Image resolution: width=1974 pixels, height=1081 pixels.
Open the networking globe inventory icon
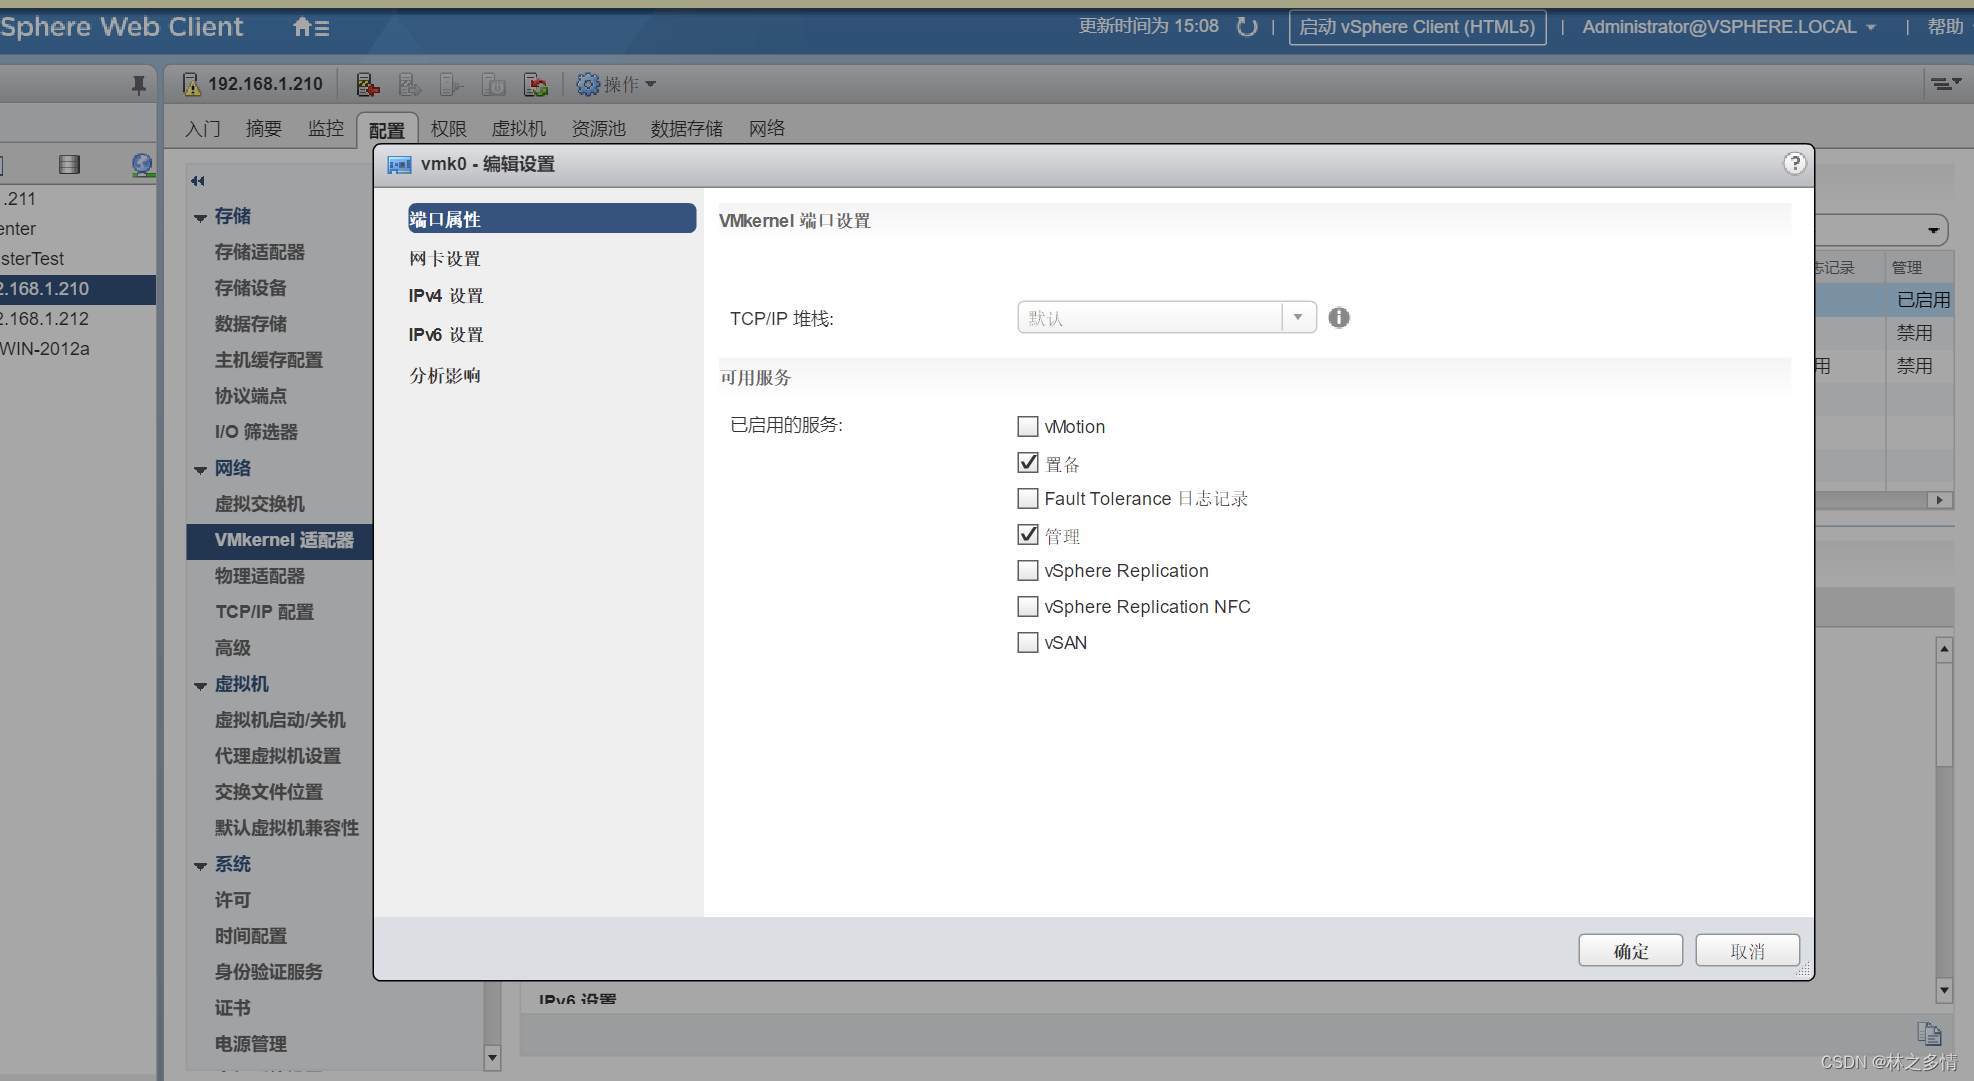pyautogui.click(x=142, y=165)
